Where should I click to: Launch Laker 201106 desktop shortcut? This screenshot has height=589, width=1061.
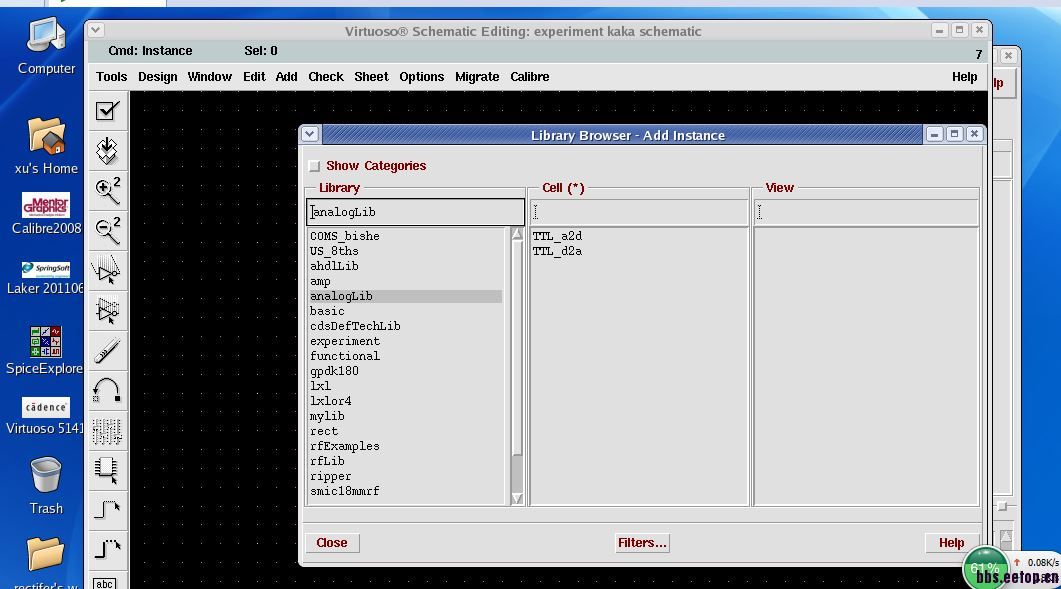[45, 278]
